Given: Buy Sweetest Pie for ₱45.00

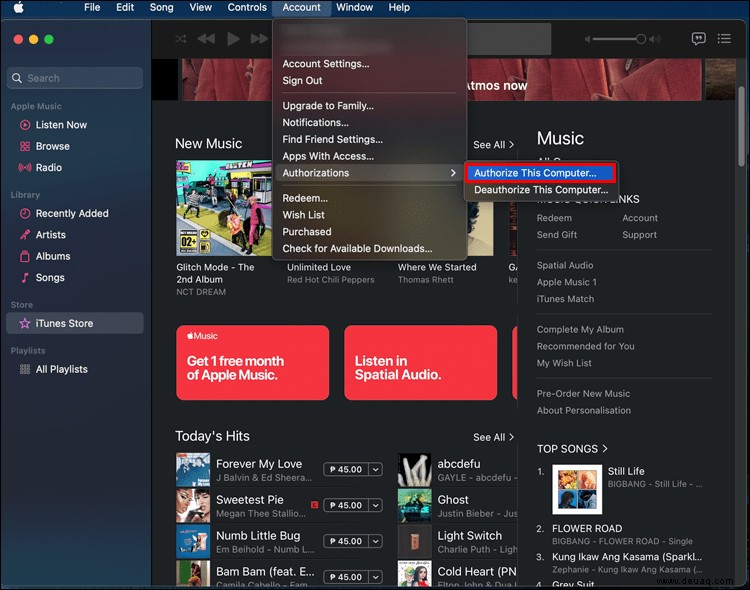Looking at the screenshot, I should pos(346,505).
